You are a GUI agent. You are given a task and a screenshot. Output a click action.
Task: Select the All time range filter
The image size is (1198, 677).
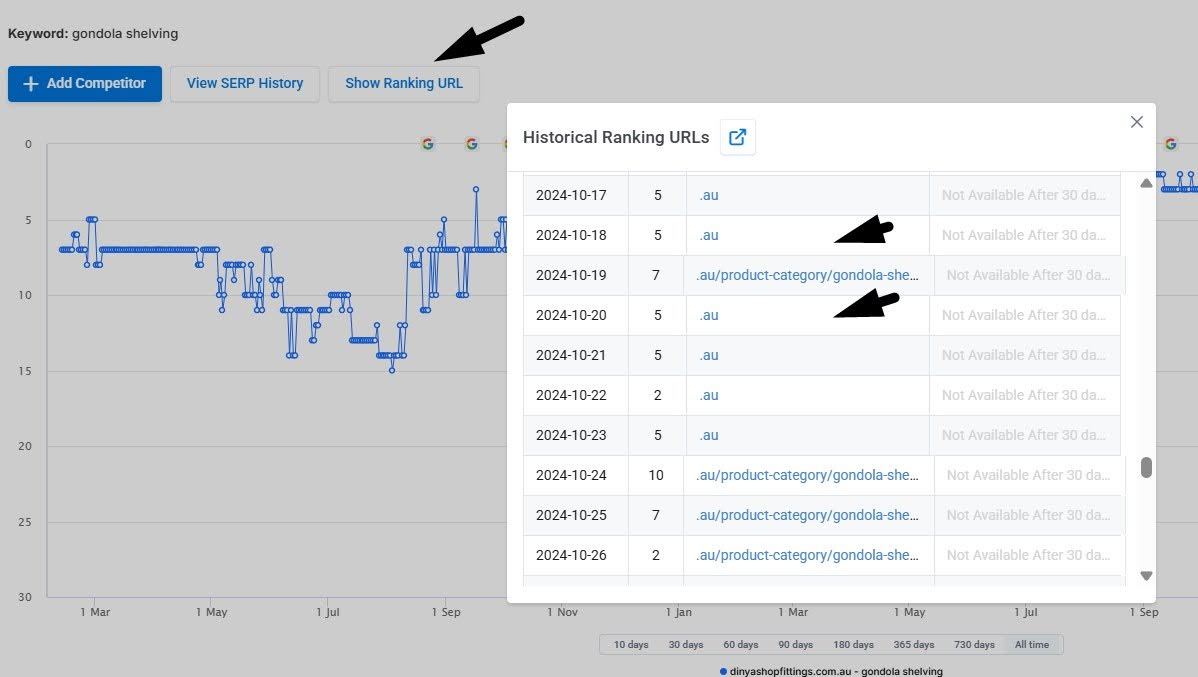(x=1034, y=644)
